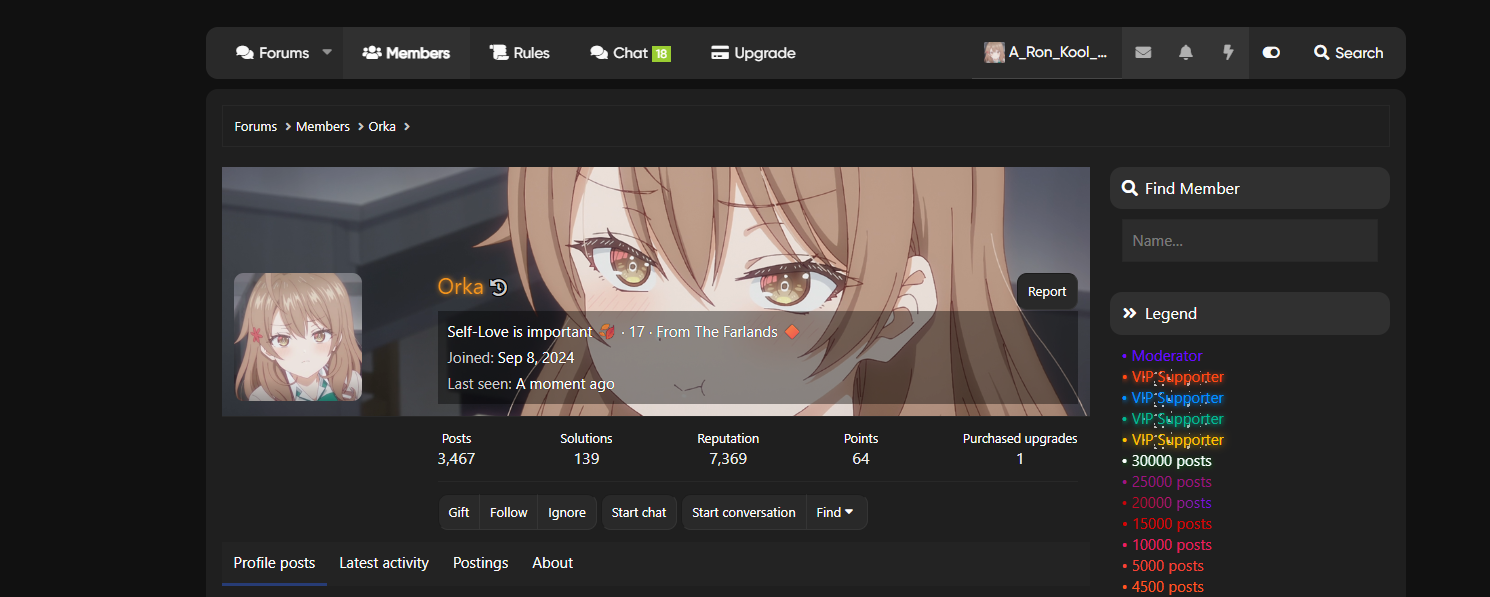Click the history clock icon beside Orka
Screen dimensions: 1490x597
[x=499, y=288]
